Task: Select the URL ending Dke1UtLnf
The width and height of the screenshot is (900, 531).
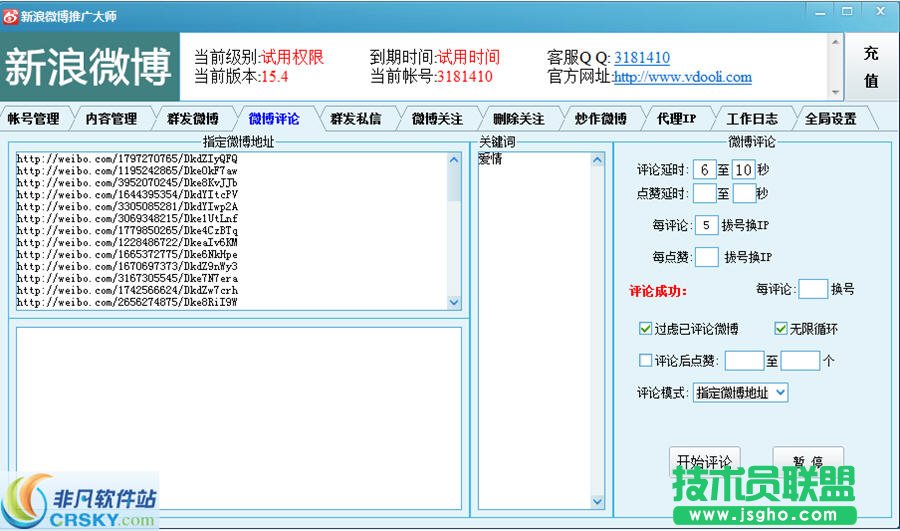Action: pos(127,219)
